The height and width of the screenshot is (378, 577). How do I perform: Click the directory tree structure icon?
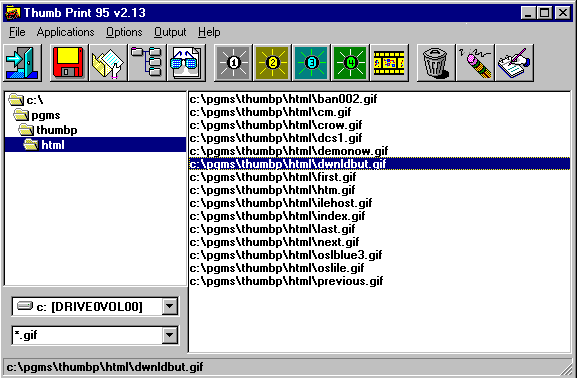pyautogui.click(x=147, y=63)
